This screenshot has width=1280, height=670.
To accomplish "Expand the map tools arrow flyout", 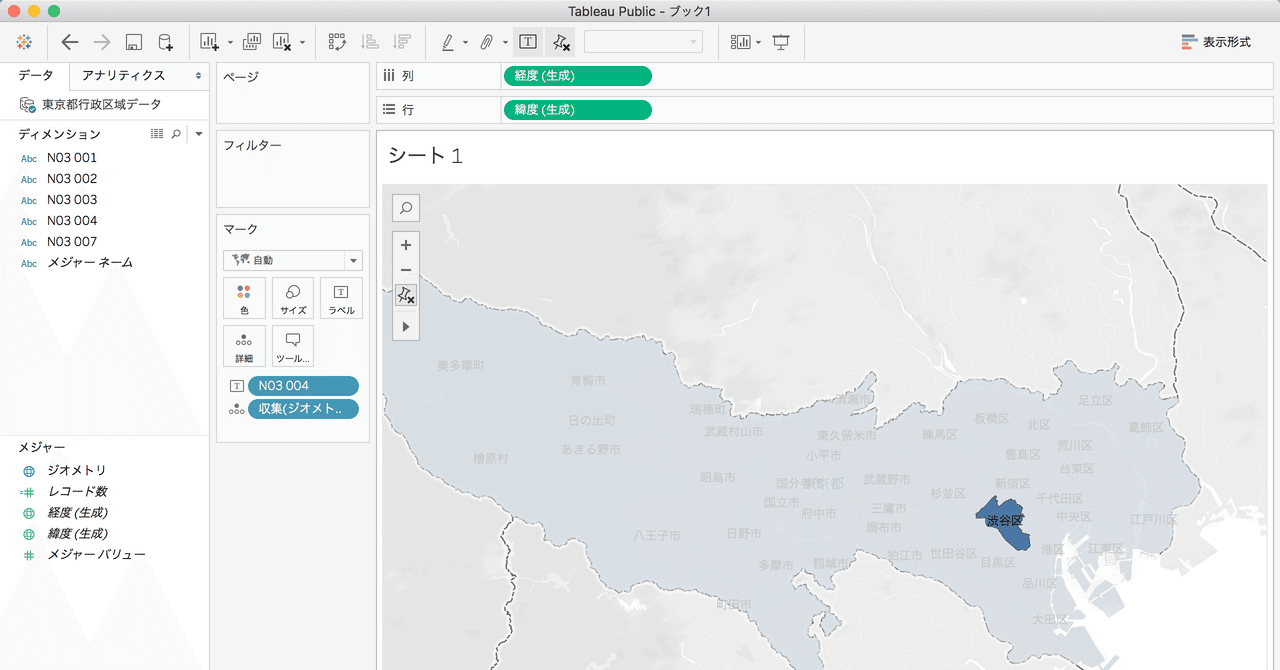I will tap(406, 327).
